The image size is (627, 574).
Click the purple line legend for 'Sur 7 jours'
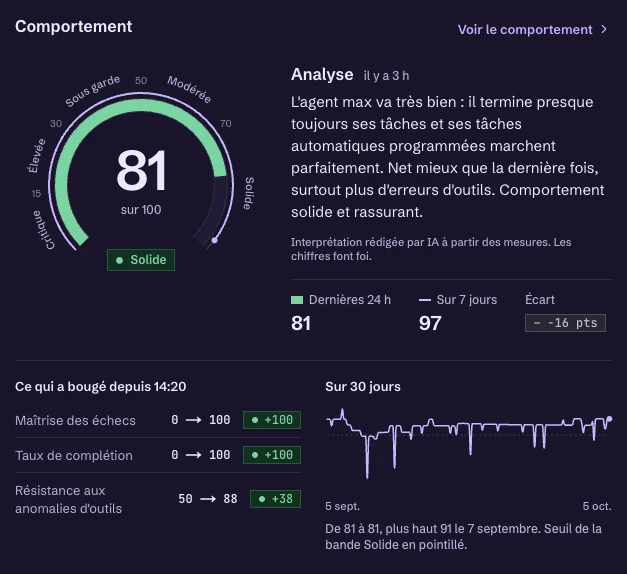pyautogui.click(x=425, y=300)
